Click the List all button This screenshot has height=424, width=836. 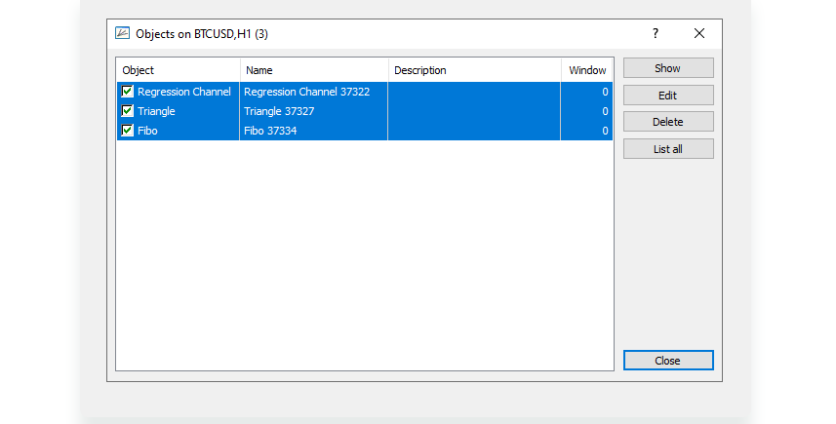tap(668, 149)
